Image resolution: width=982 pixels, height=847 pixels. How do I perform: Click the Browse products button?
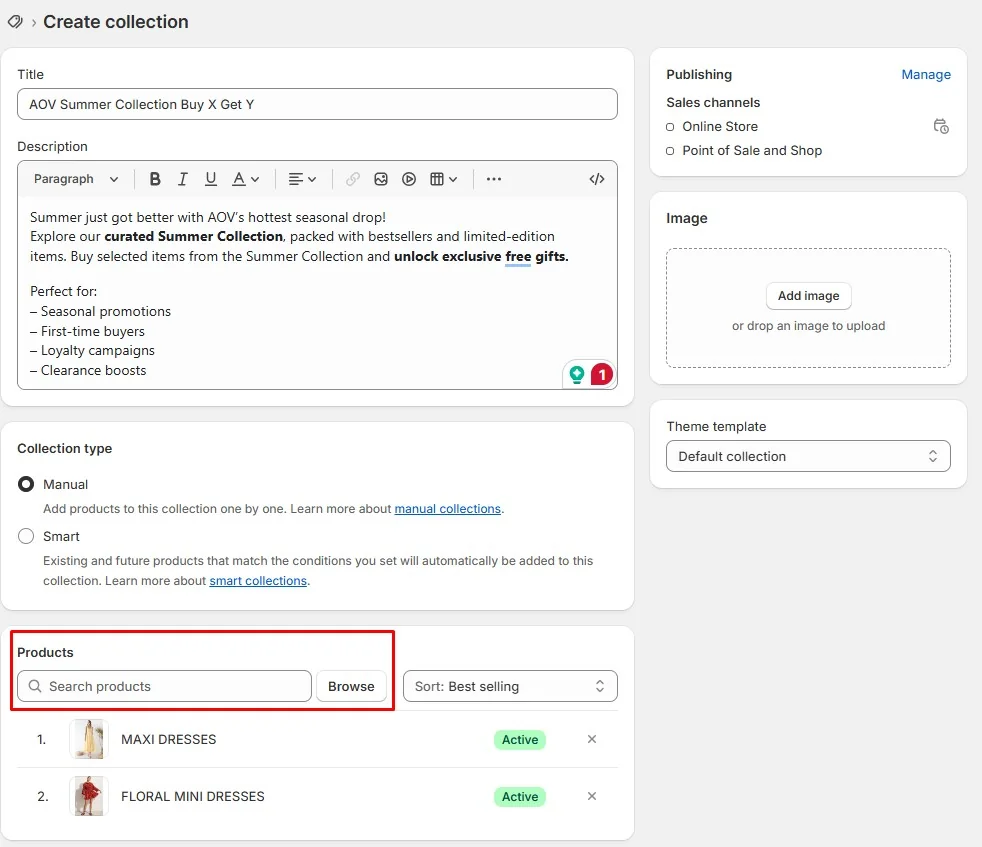[x=351, y=686]
